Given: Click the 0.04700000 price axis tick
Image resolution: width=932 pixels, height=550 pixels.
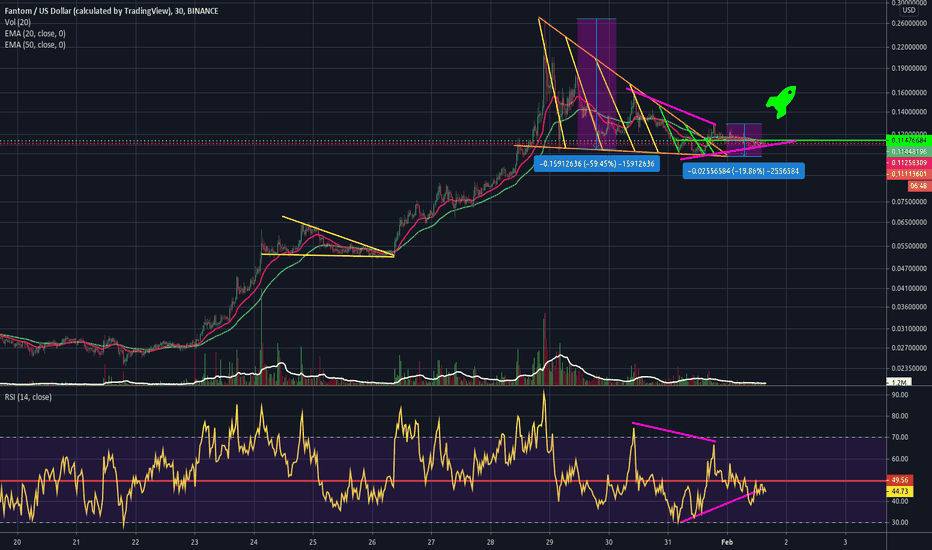Looking at the screenshot, I should point(909,268).
